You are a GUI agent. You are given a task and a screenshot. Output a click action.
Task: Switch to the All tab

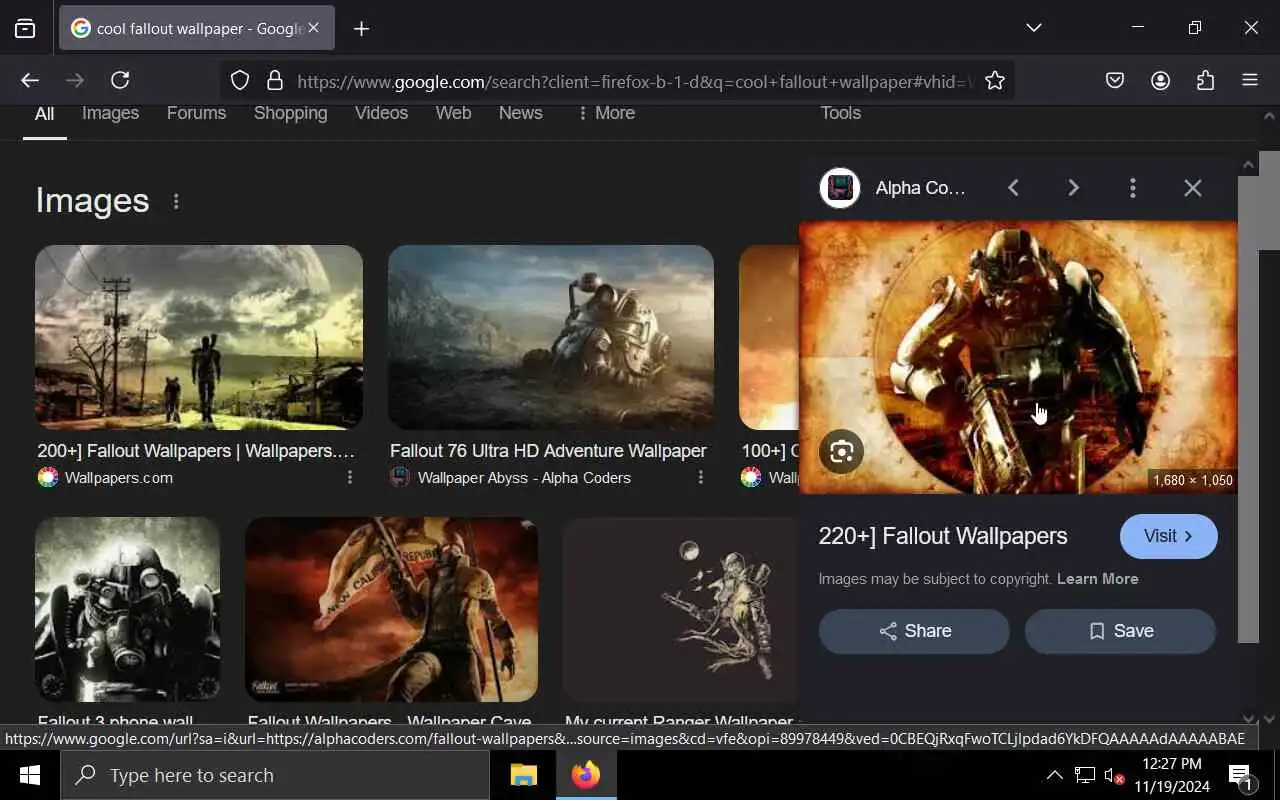[44, 114]
